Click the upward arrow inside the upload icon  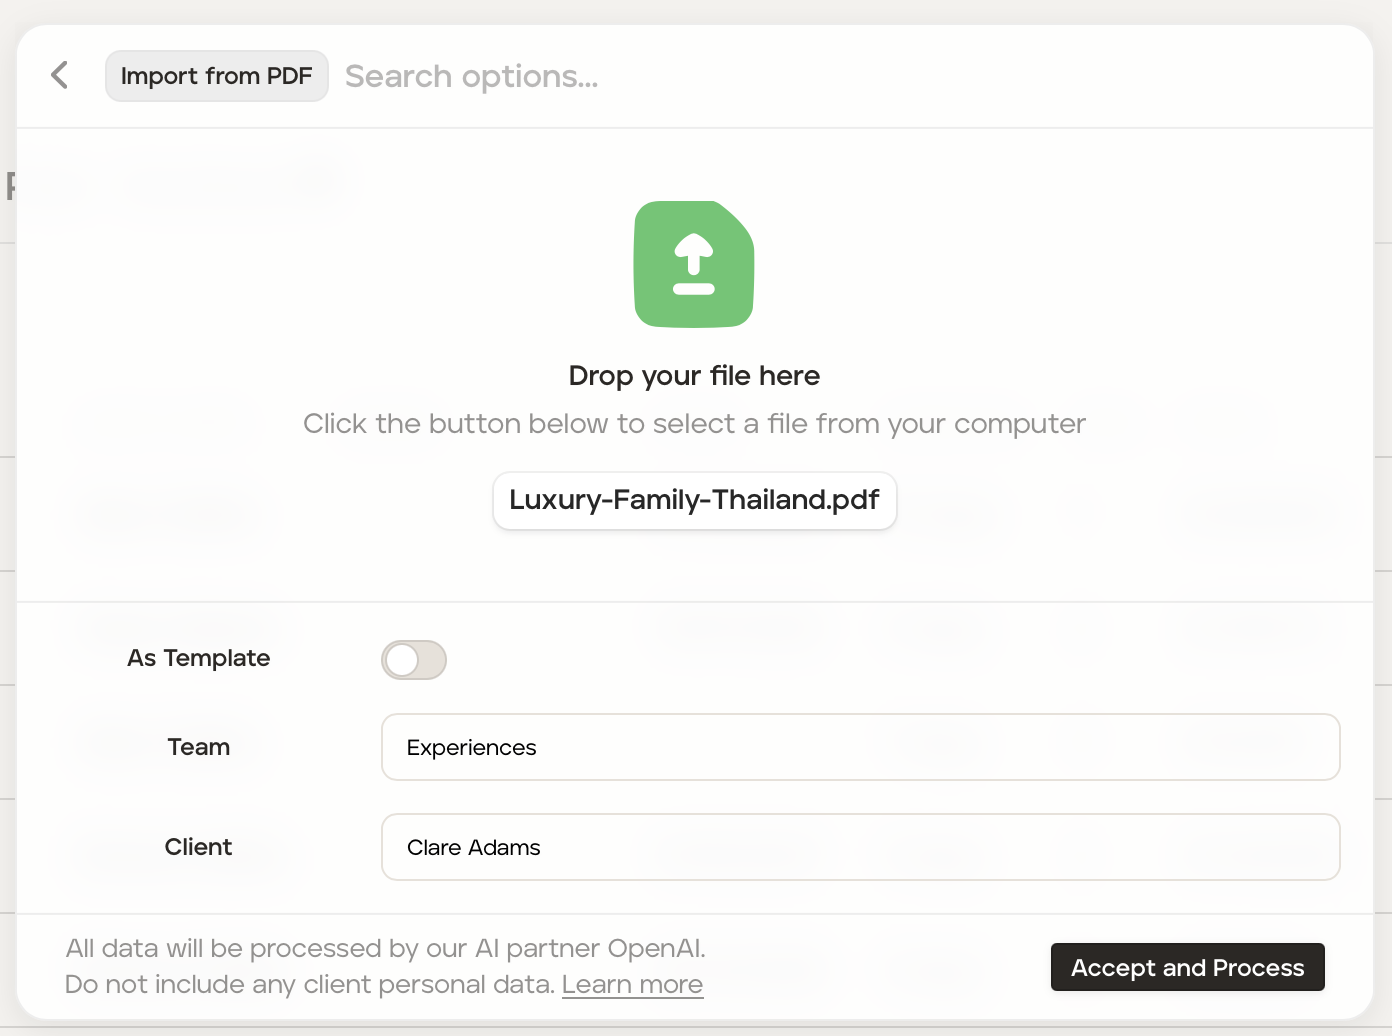click(694, 254)
